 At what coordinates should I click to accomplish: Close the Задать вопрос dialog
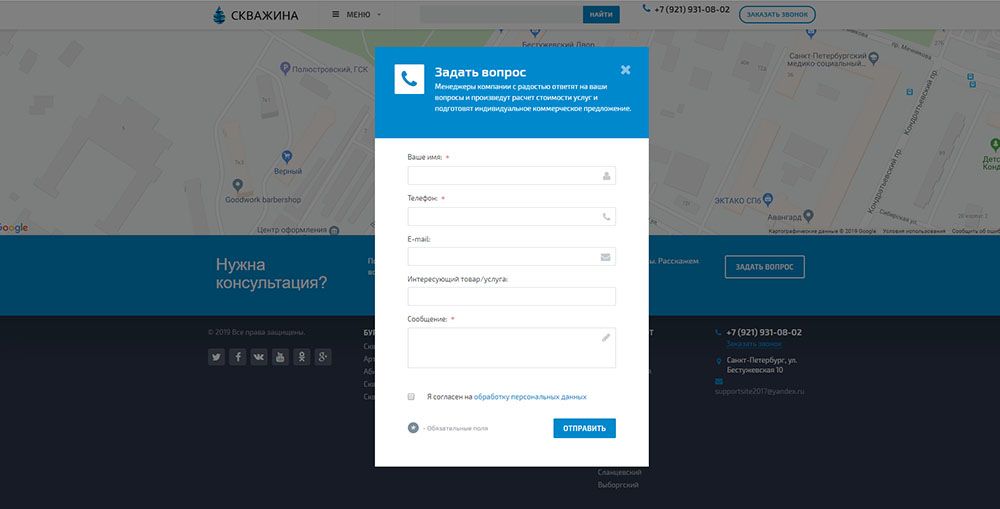[x=625, y=70]
